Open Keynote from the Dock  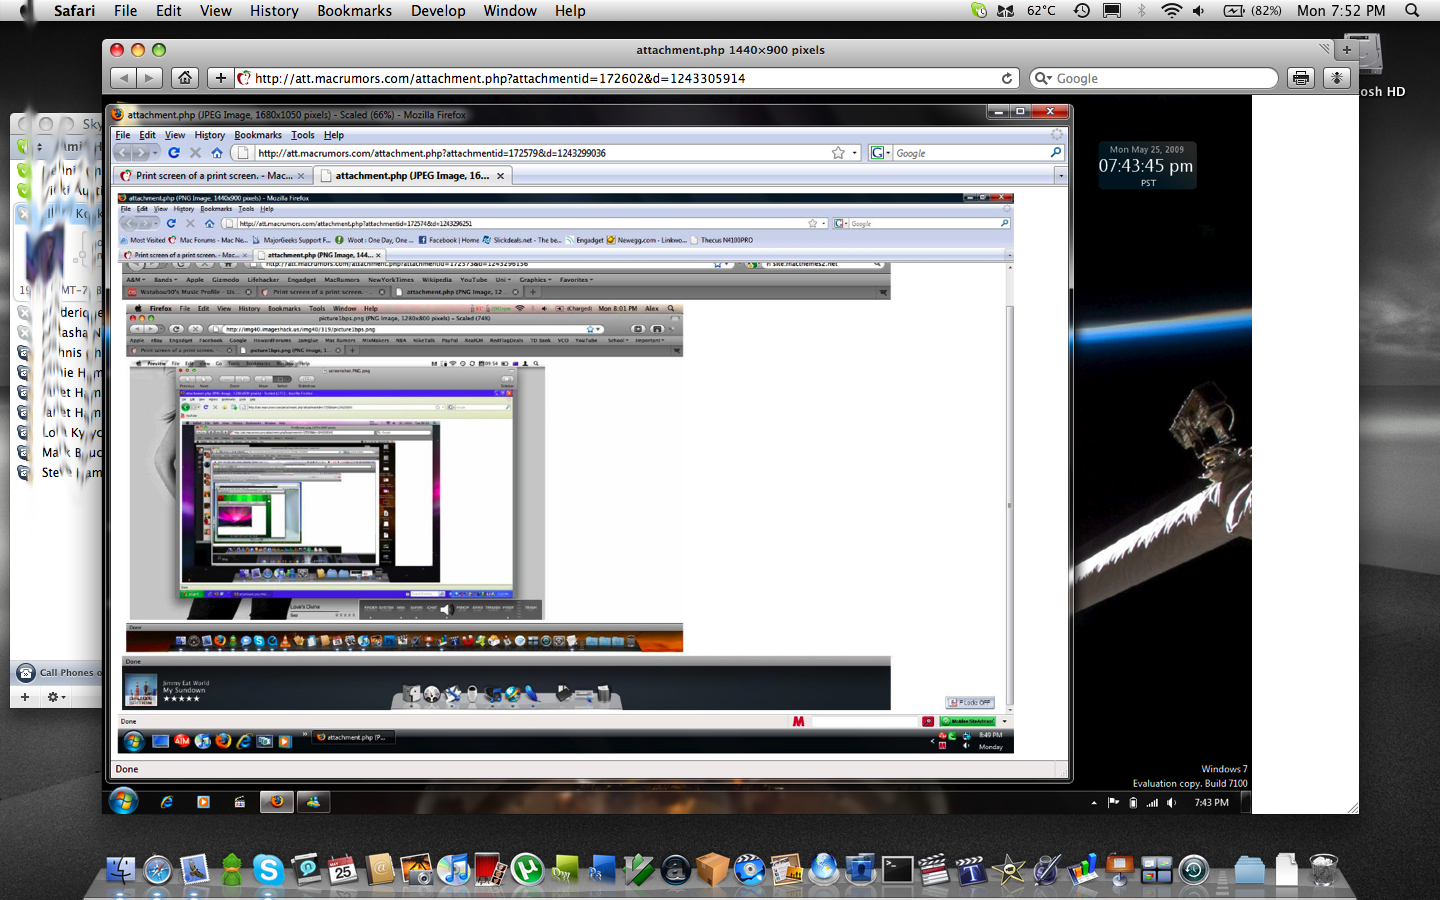tap(1119, 869)
